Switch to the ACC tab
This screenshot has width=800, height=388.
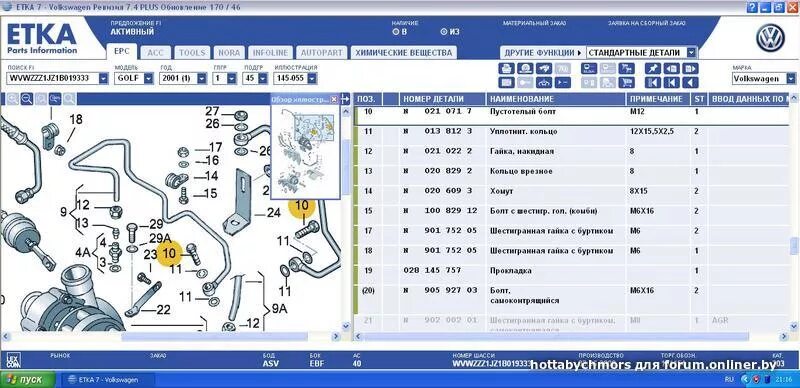[x=156, y=53]
